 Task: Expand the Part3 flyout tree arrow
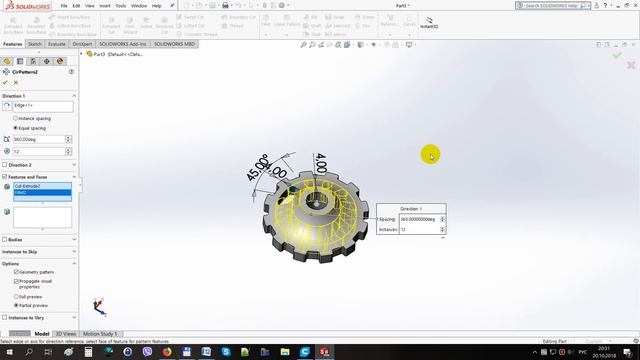(82, 54)
